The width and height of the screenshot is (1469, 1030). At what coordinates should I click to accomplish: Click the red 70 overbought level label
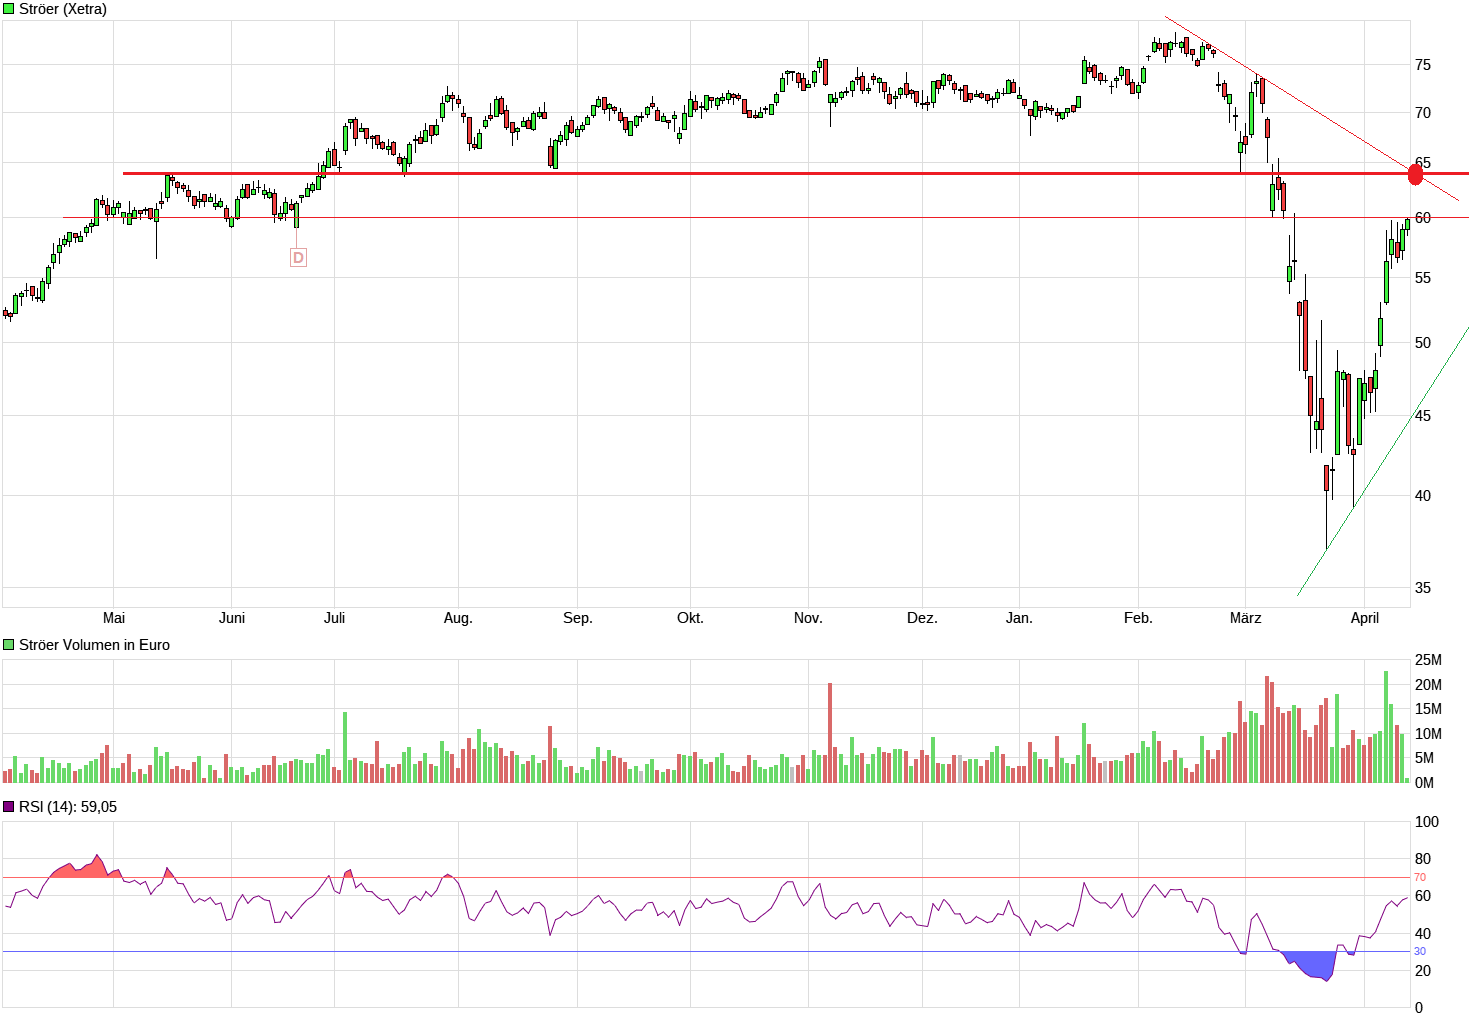1420,877
